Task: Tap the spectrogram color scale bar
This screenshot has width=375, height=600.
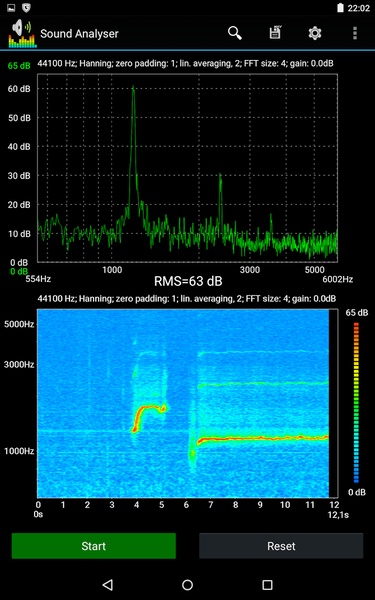Action: click(356, 402)
